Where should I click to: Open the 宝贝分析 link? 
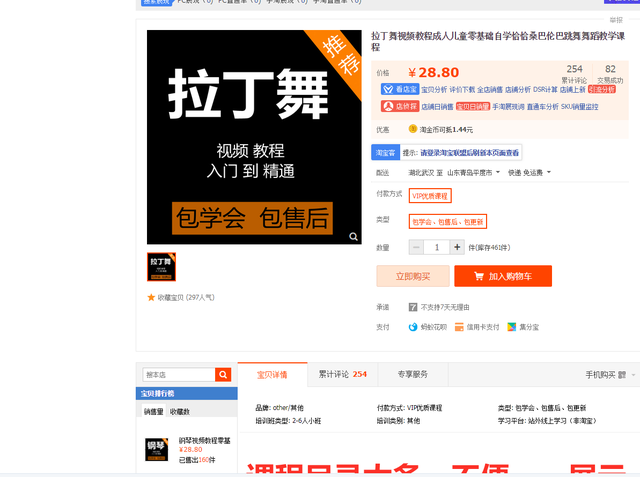[x=434, y=89]
